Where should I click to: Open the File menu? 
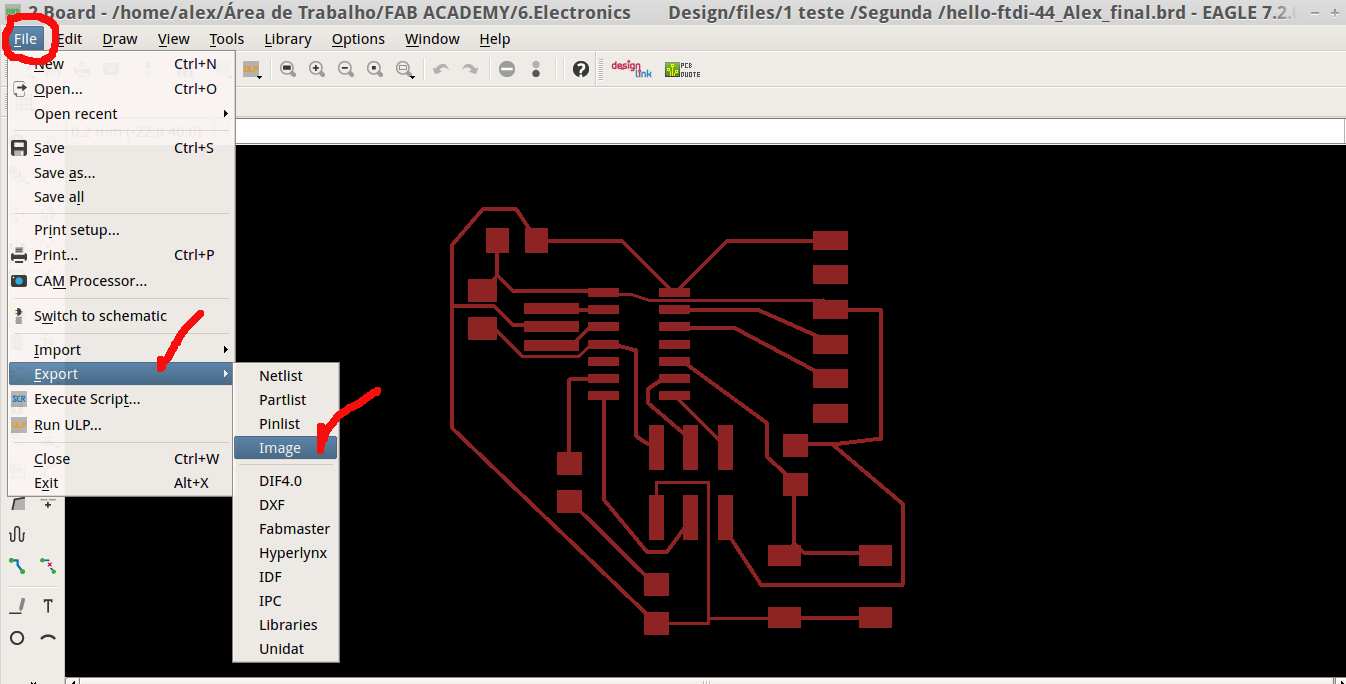25,39
